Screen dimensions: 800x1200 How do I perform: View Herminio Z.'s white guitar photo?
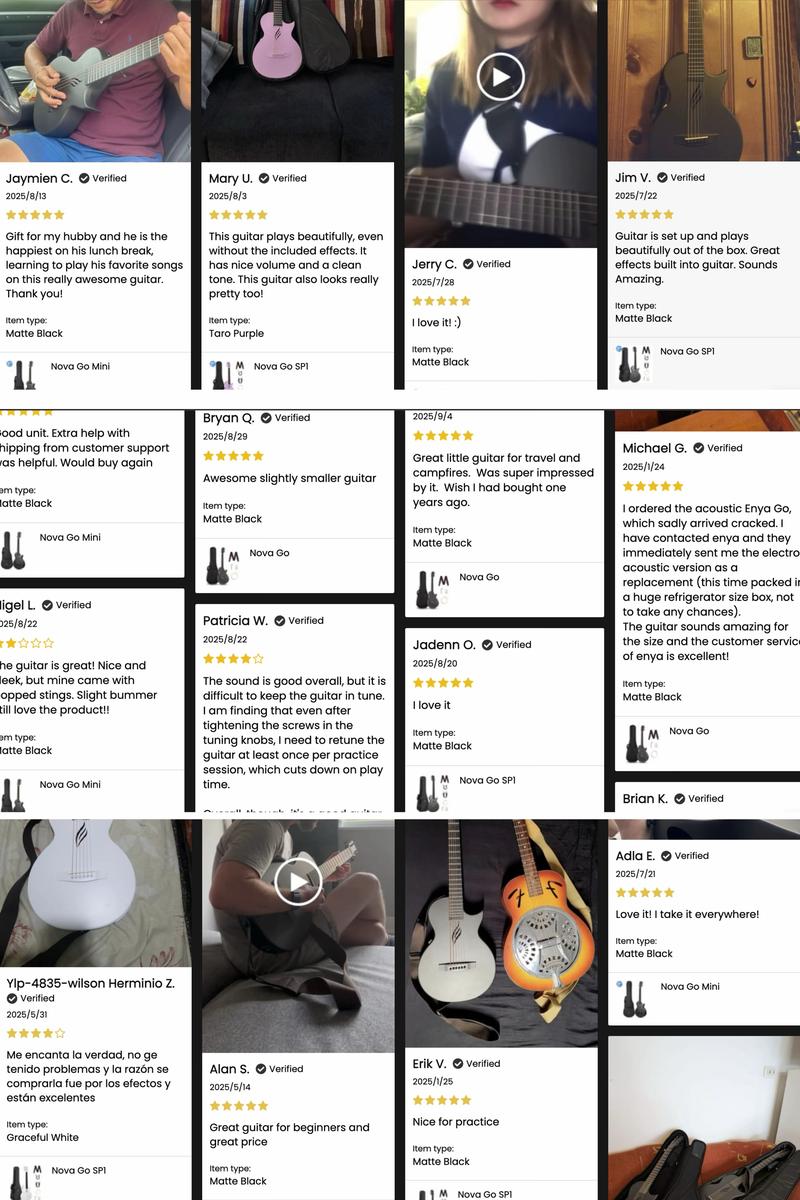tap(95, 892)
